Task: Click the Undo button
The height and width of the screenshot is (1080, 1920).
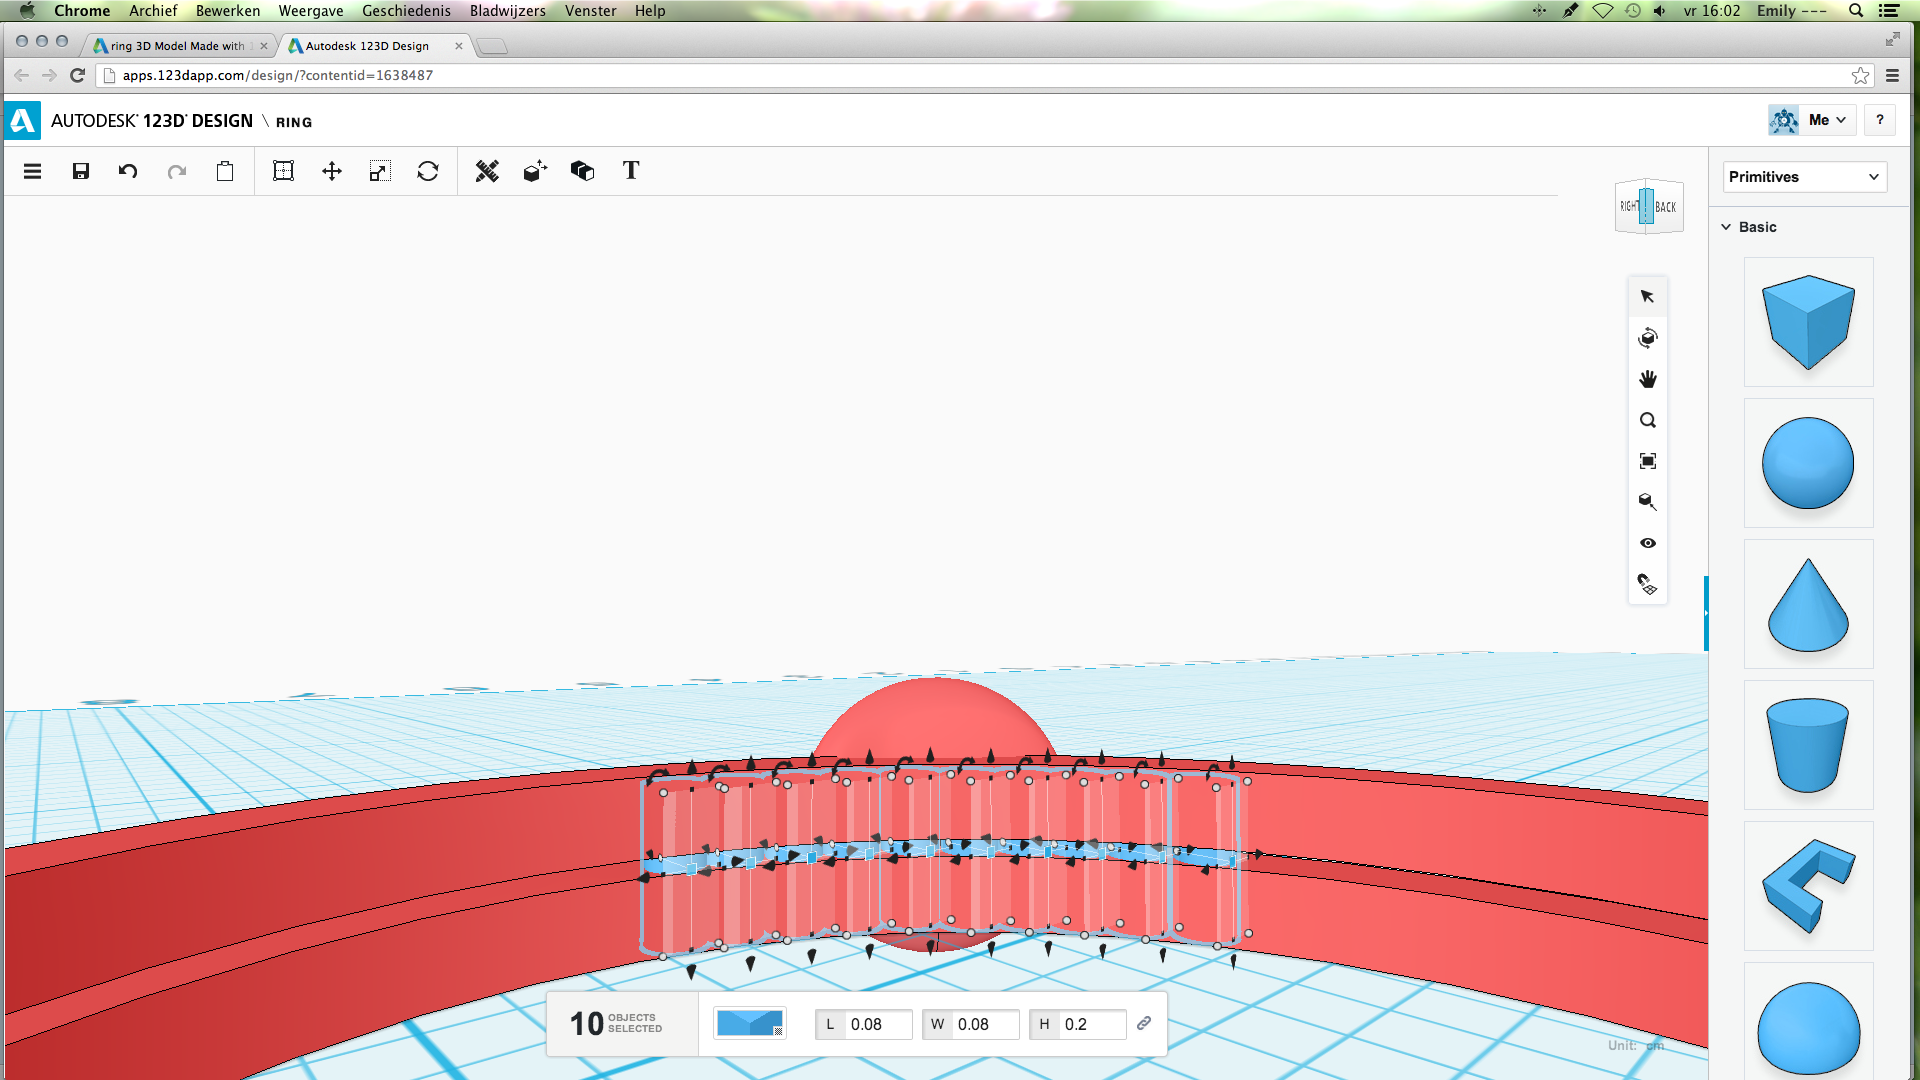Action: [128, 171]
